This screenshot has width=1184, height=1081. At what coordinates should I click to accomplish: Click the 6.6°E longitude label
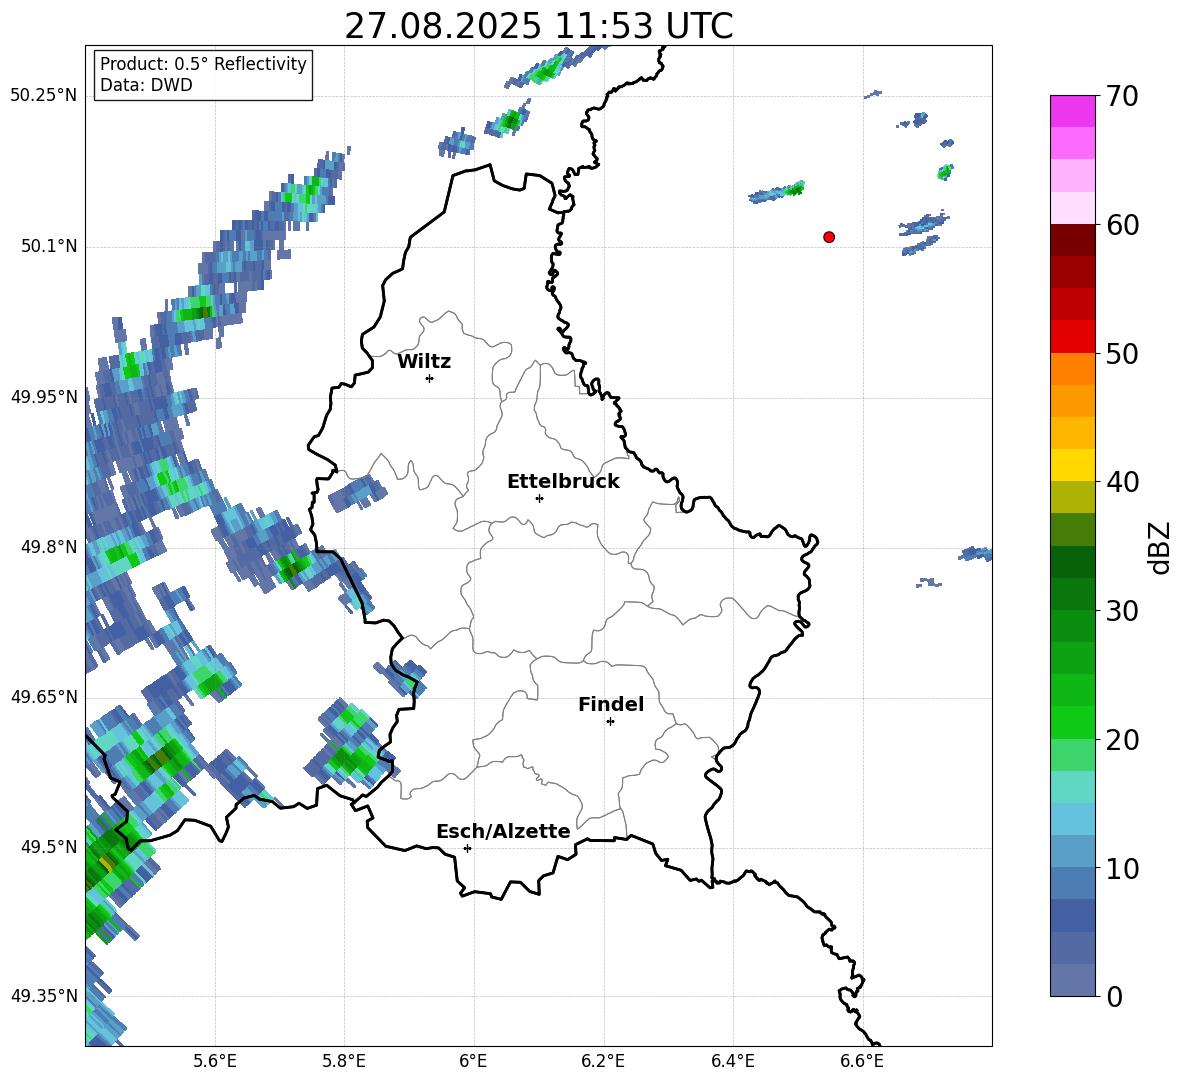(862, 1061)
